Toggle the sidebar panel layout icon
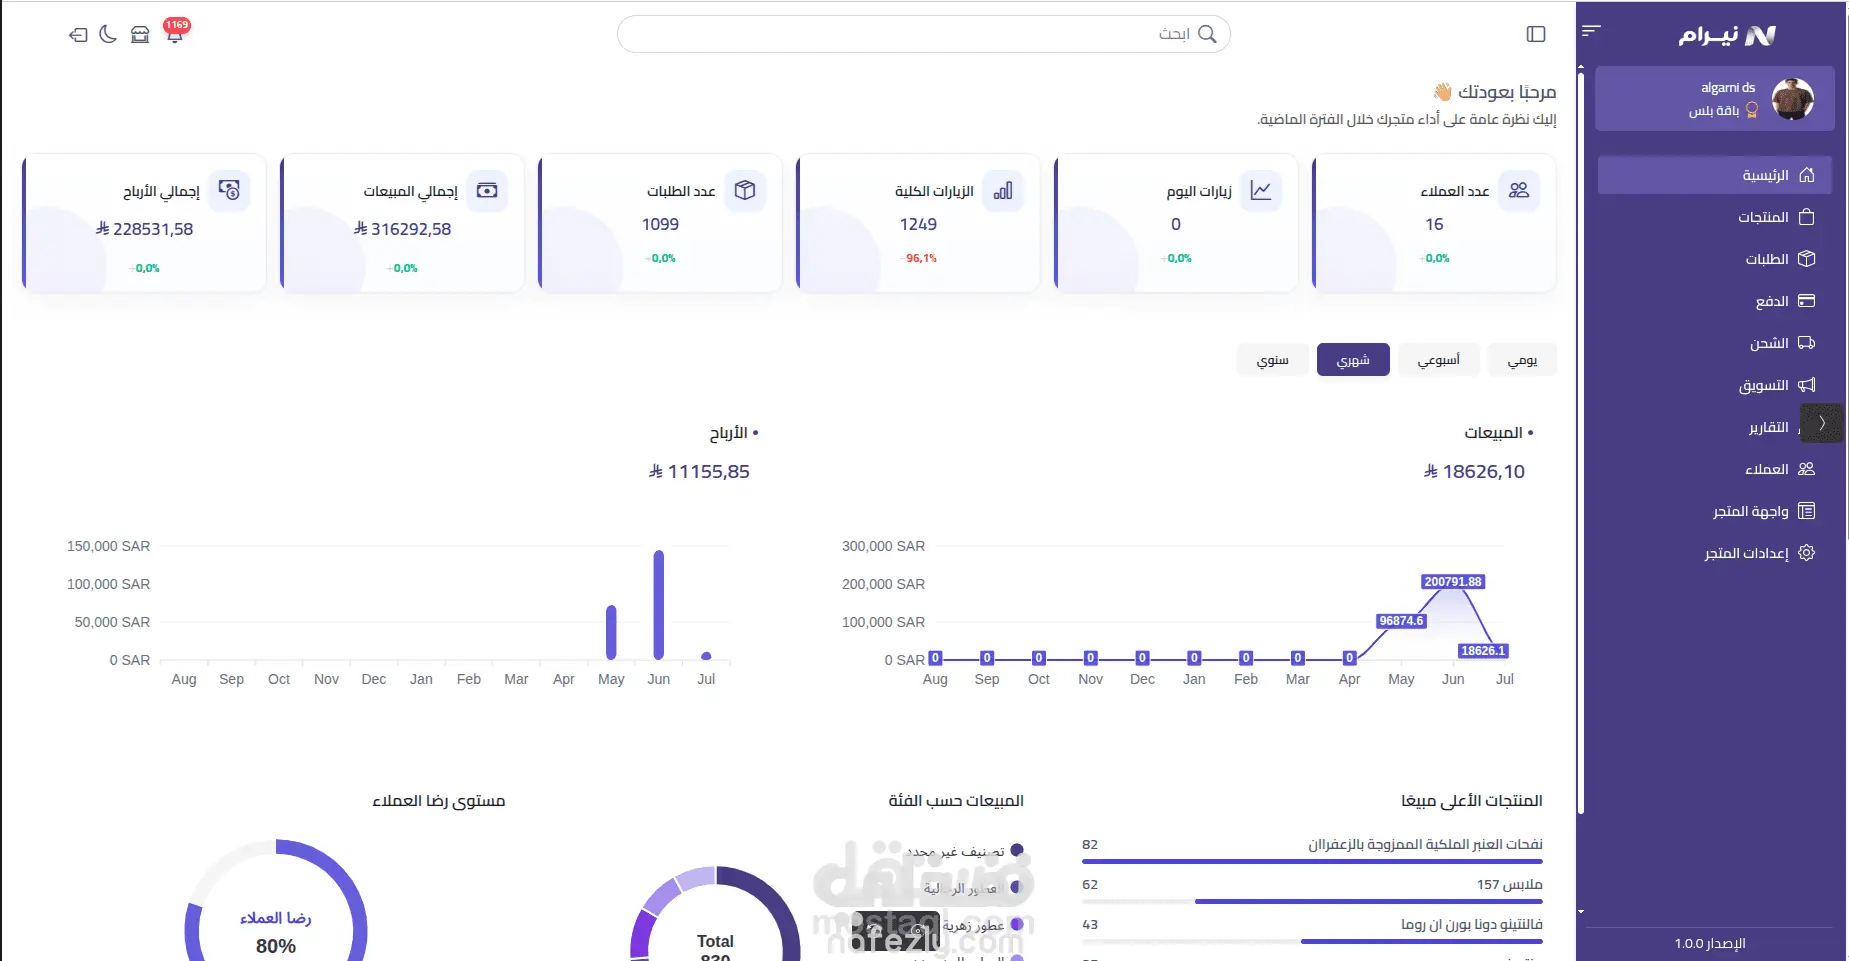1849x961 pixels. tap(1536, 34)
